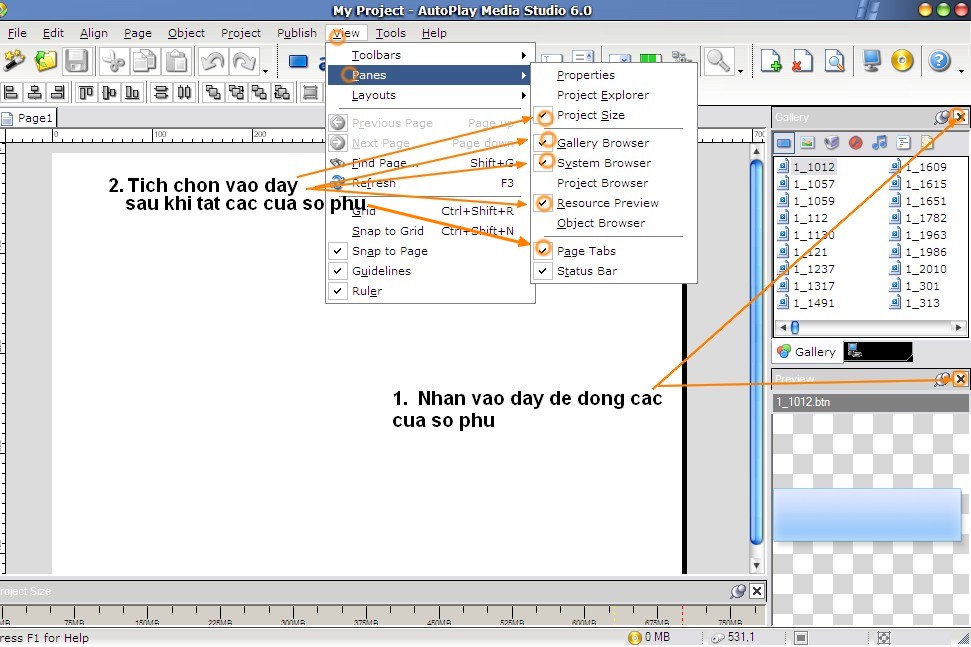
Task: Open the Edit menu
Action: coord(53,33)
